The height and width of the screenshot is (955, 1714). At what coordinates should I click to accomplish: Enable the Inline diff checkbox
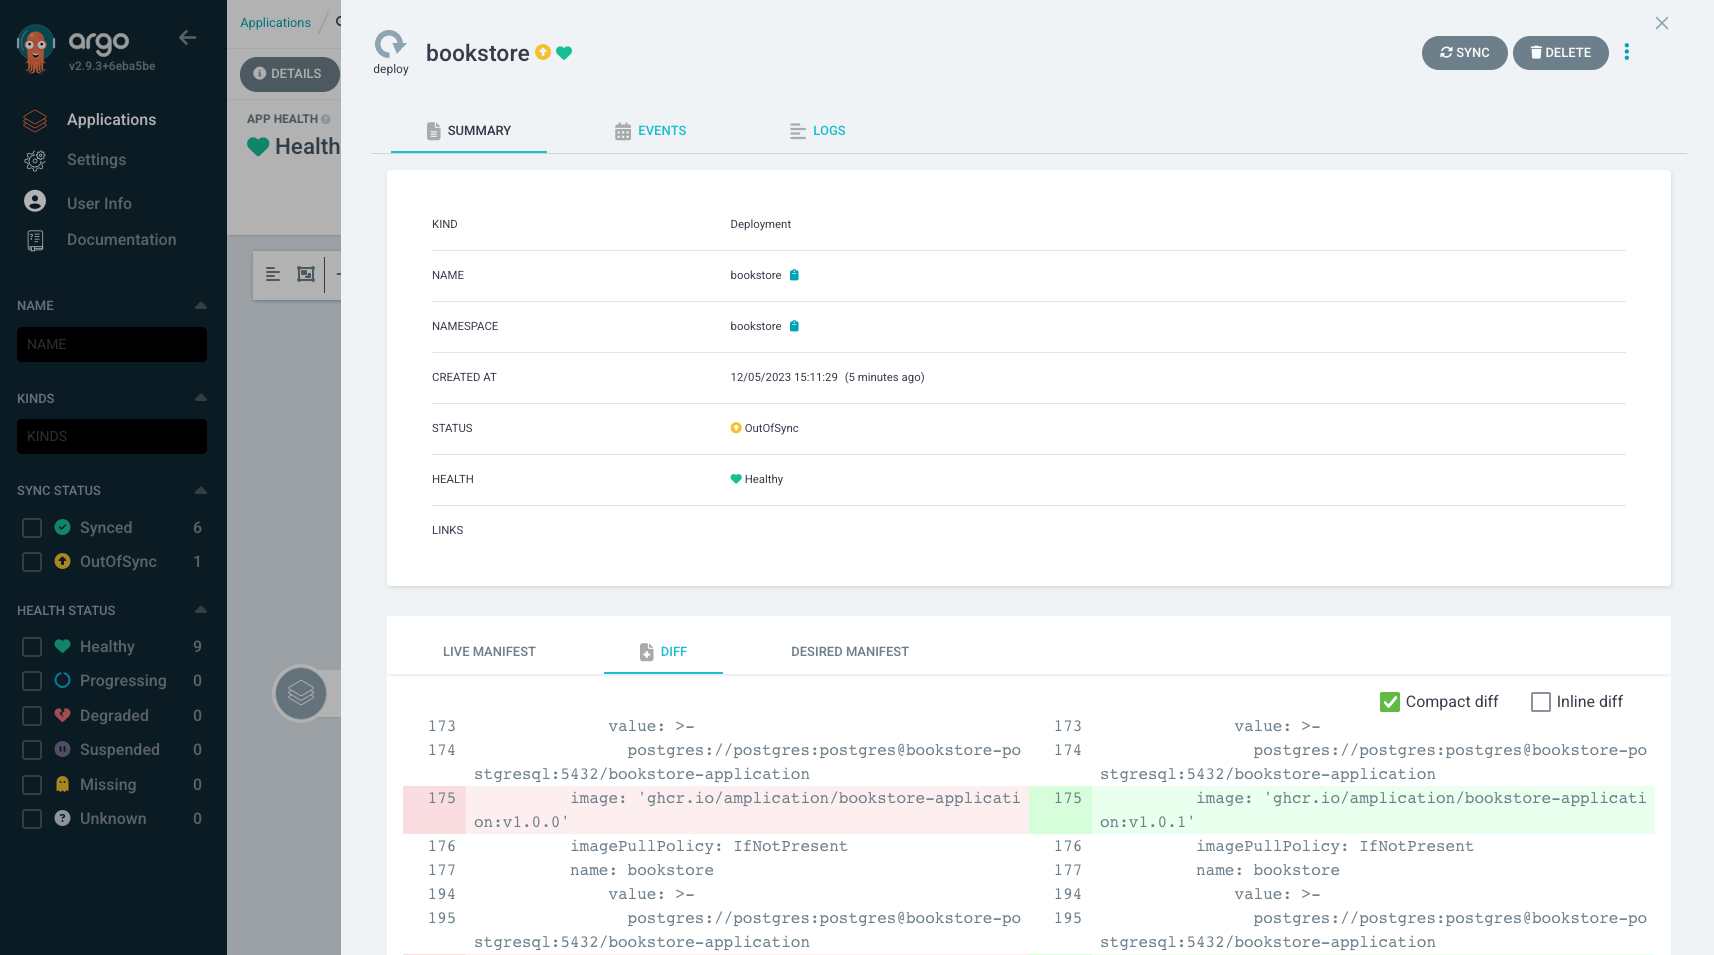pyautogui.click(x=1540, y=702)
